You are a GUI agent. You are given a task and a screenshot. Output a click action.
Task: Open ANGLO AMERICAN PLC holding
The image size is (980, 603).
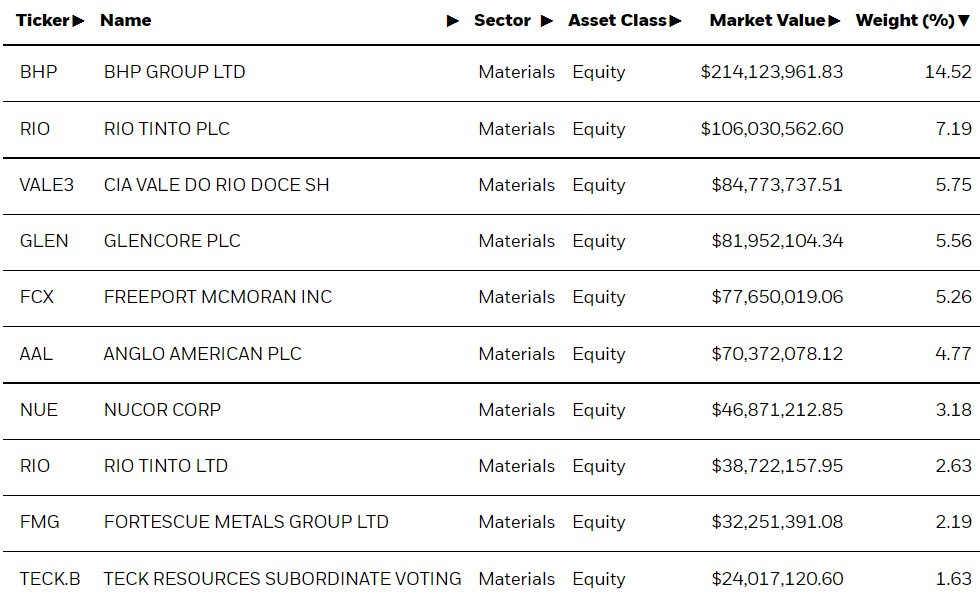(x=202, y=354)
